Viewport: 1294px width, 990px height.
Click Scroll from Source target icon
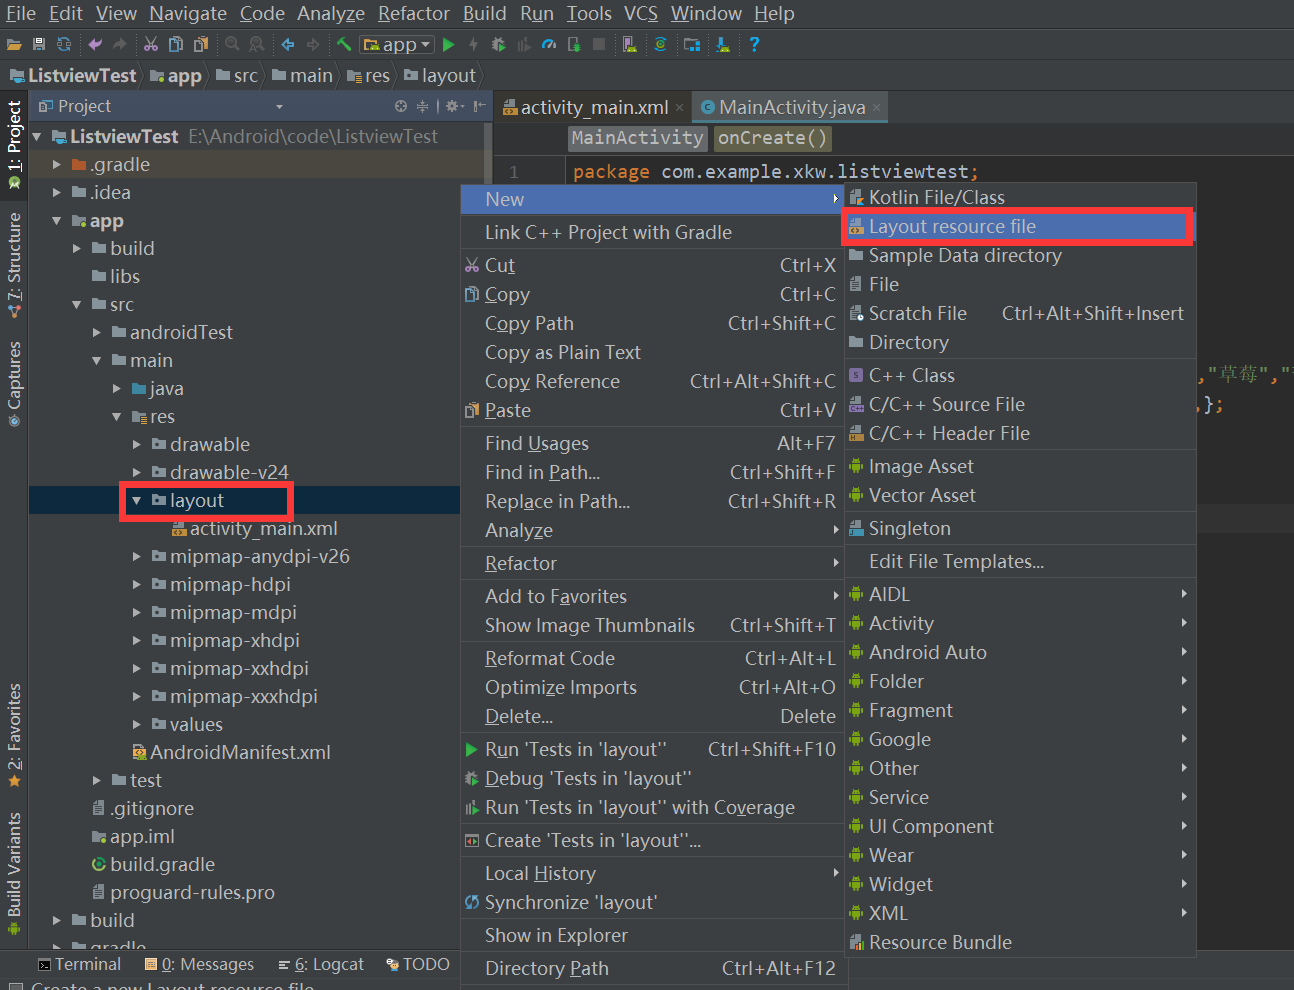coord(401,106)
